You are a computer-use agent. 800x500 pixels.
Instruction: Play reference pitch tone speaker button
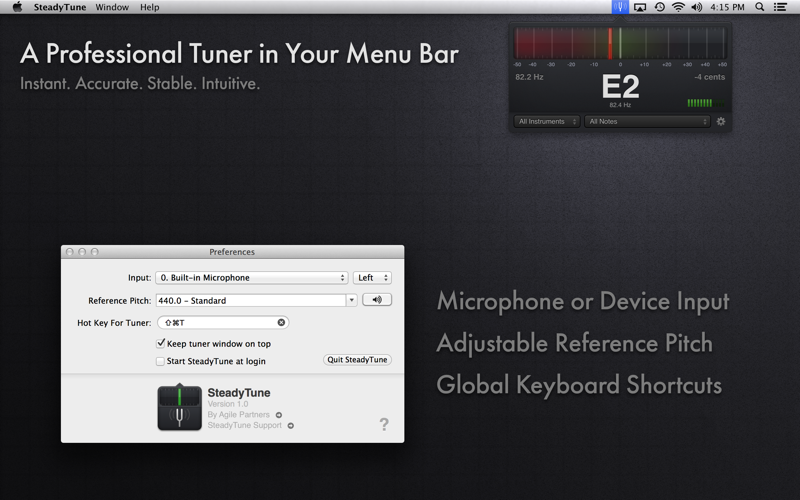pos(377,300)
